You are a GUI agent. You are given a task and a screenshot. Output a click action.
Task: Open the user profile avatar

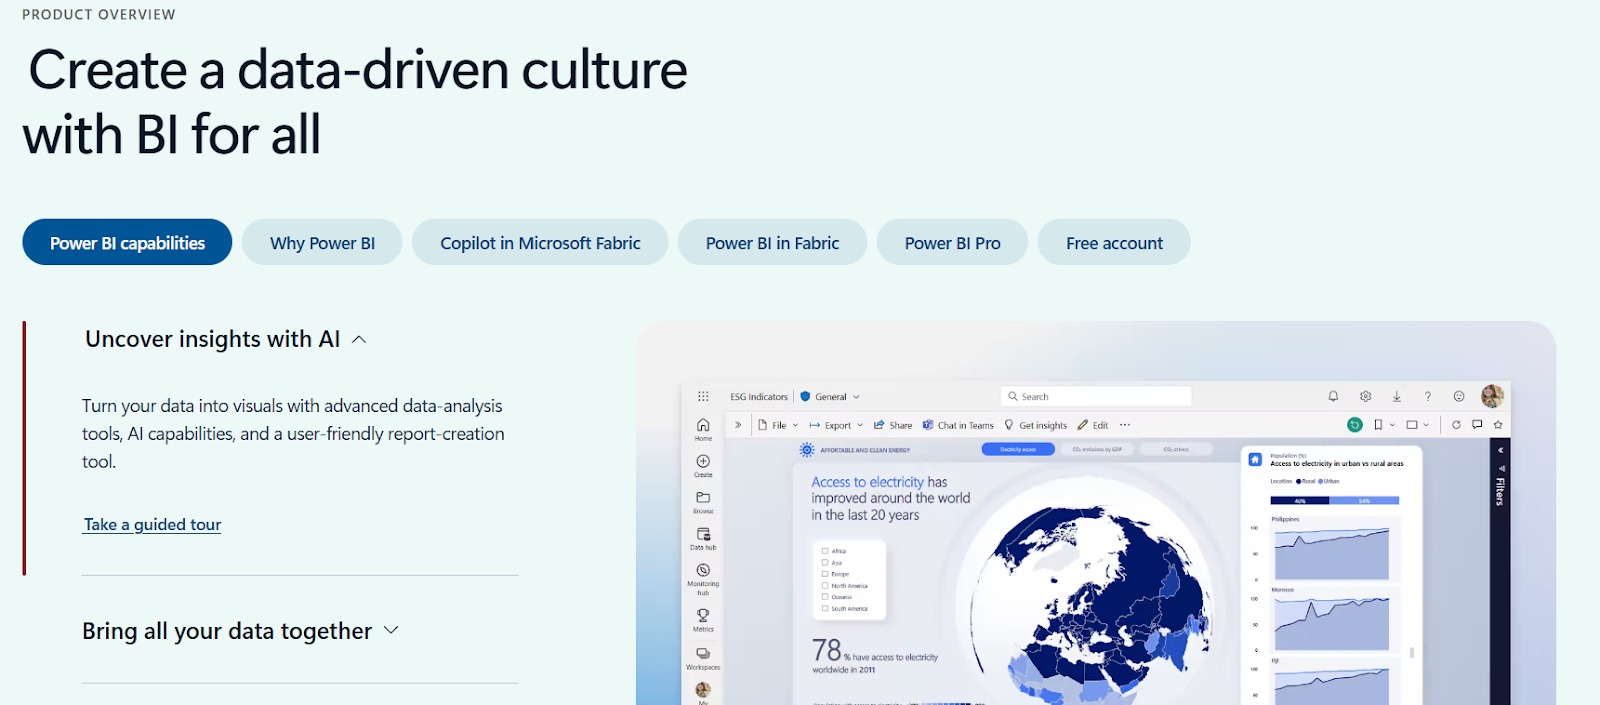pyautogui.click(x=1492, y=396)
